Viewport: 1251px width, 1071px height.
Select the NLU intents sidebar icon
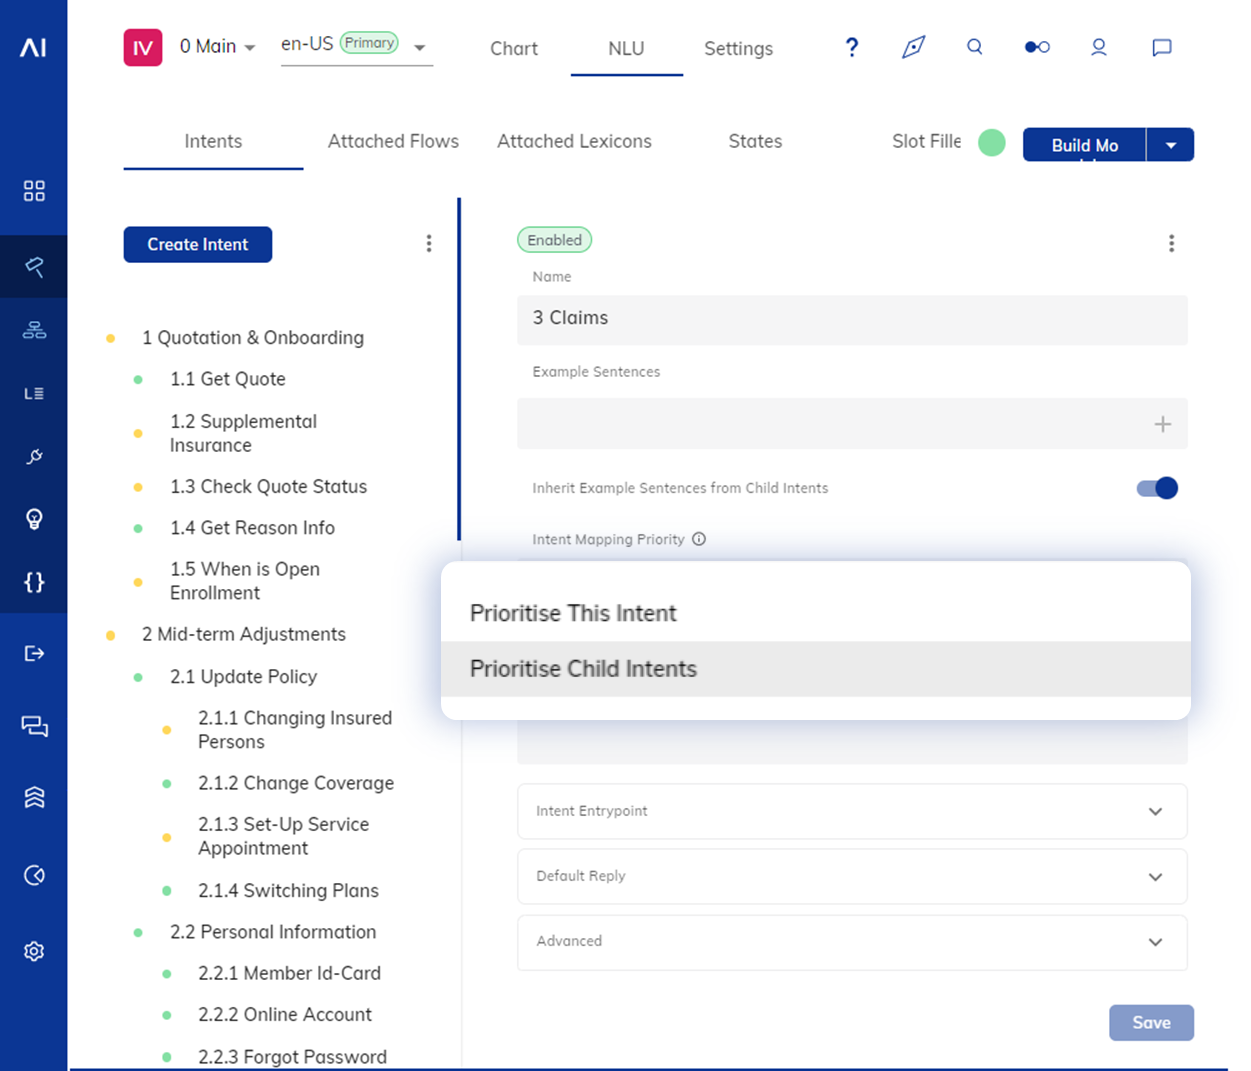pyautogui.click(x=34, y=267)
